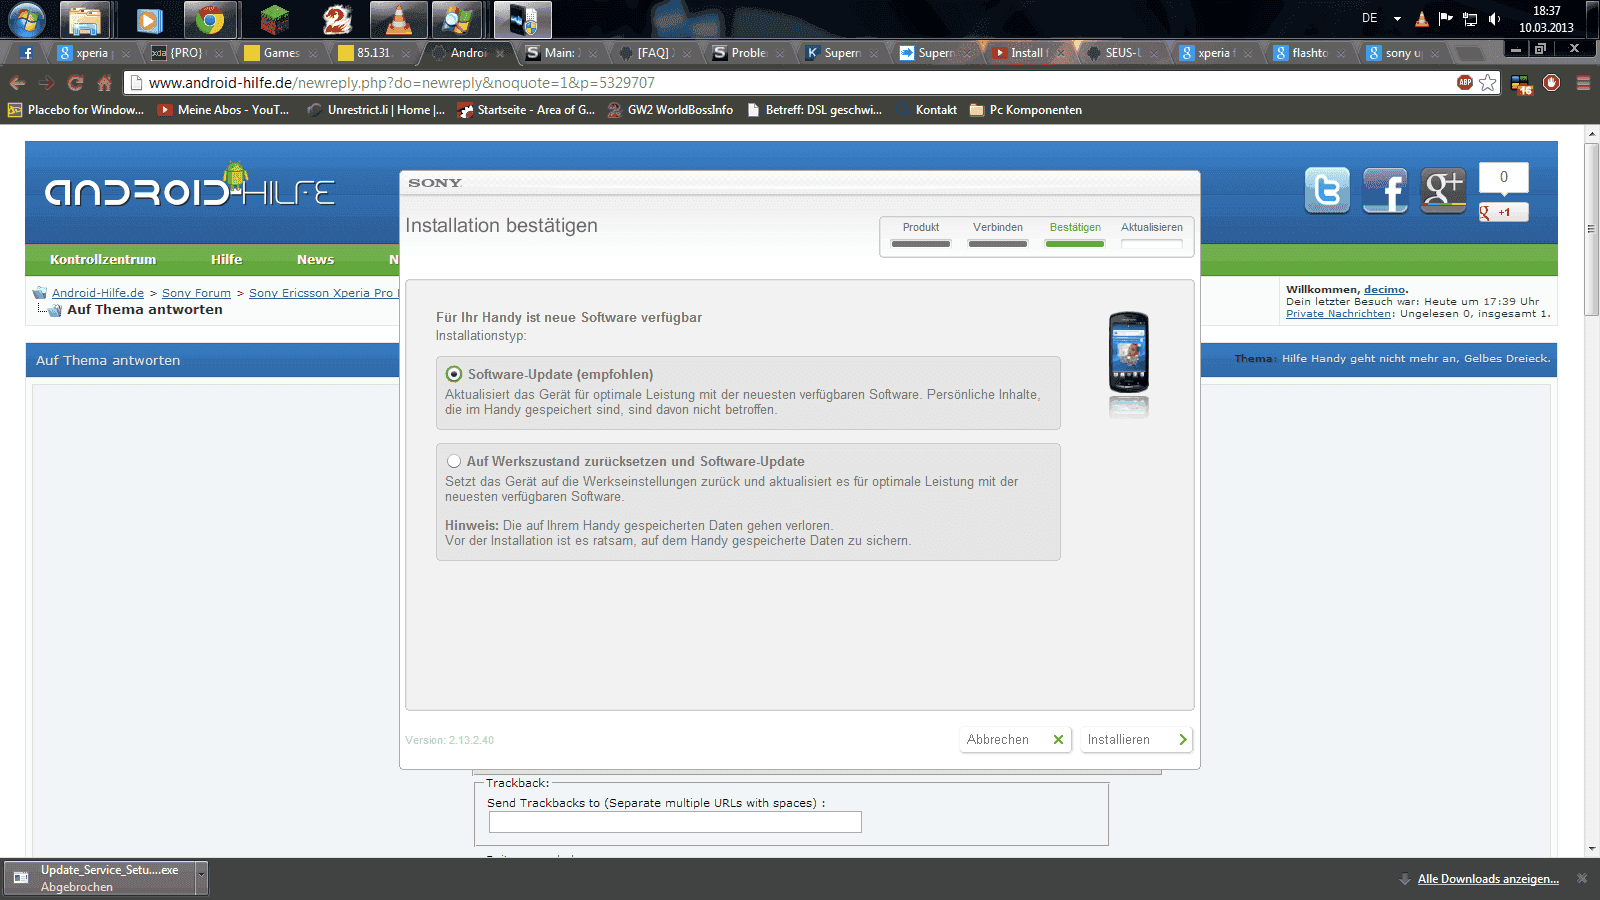The height and width of the screenshot is (900, 1600).
Task: Switch to the 85.131 browser tab
Action: coord(373,53)
